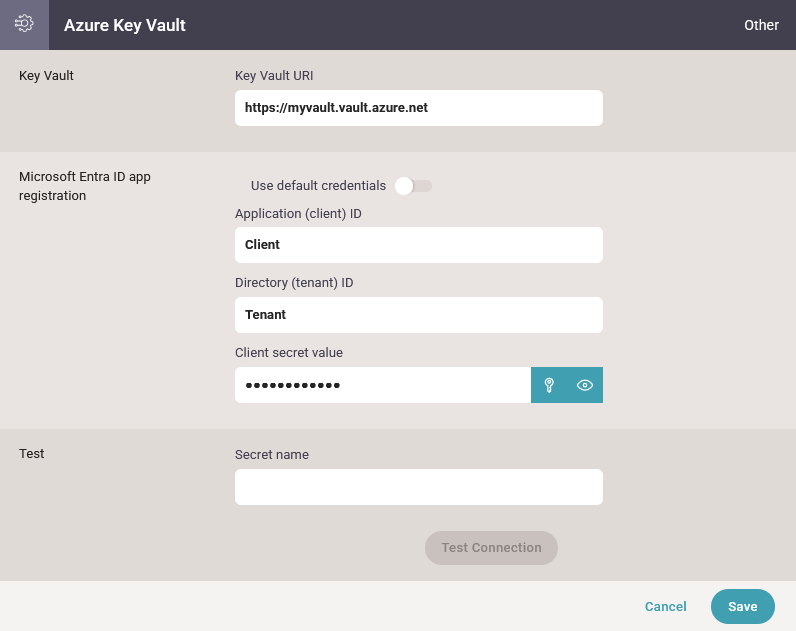Save the Key Vault configuration
Screen dimensions: 796x631
(x=743, y=606)
